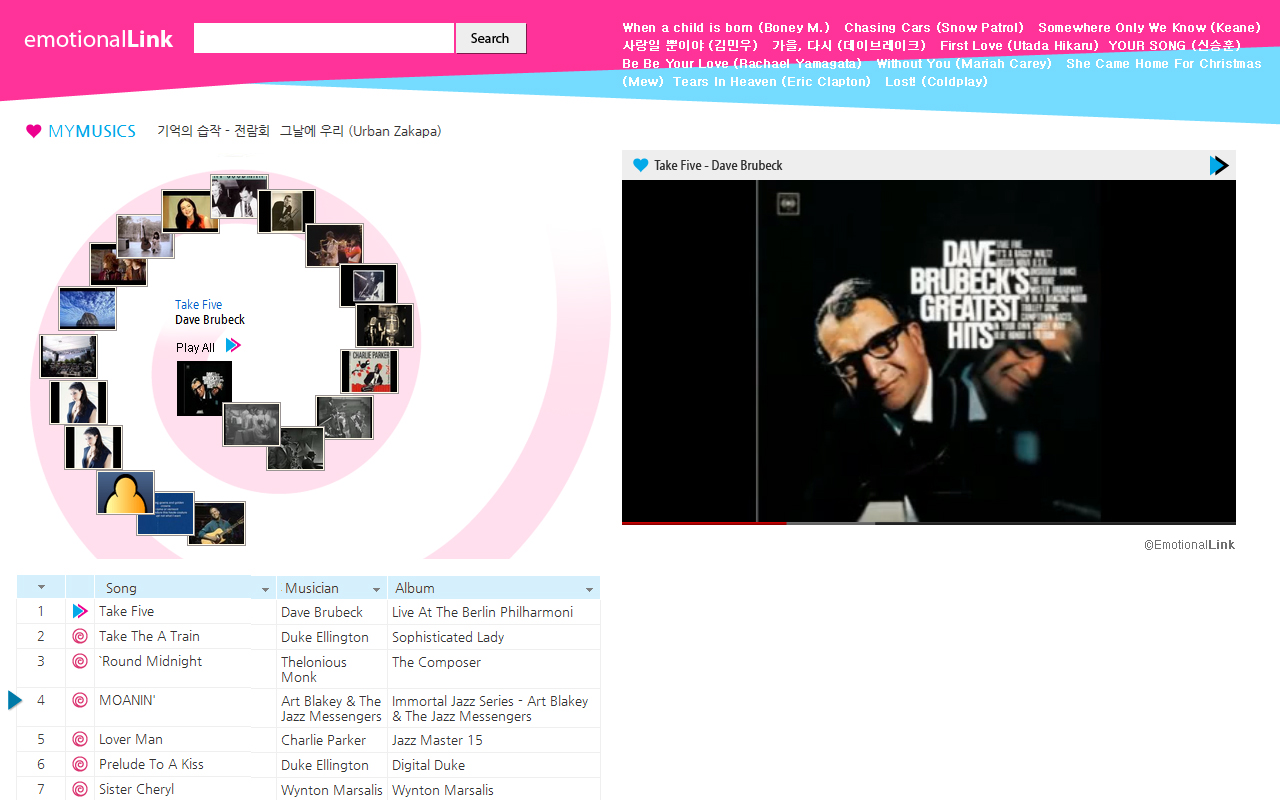Select the yellow person avatar thumbnail
Viewport: 1280px width, 800px height.
click(125, 493)
